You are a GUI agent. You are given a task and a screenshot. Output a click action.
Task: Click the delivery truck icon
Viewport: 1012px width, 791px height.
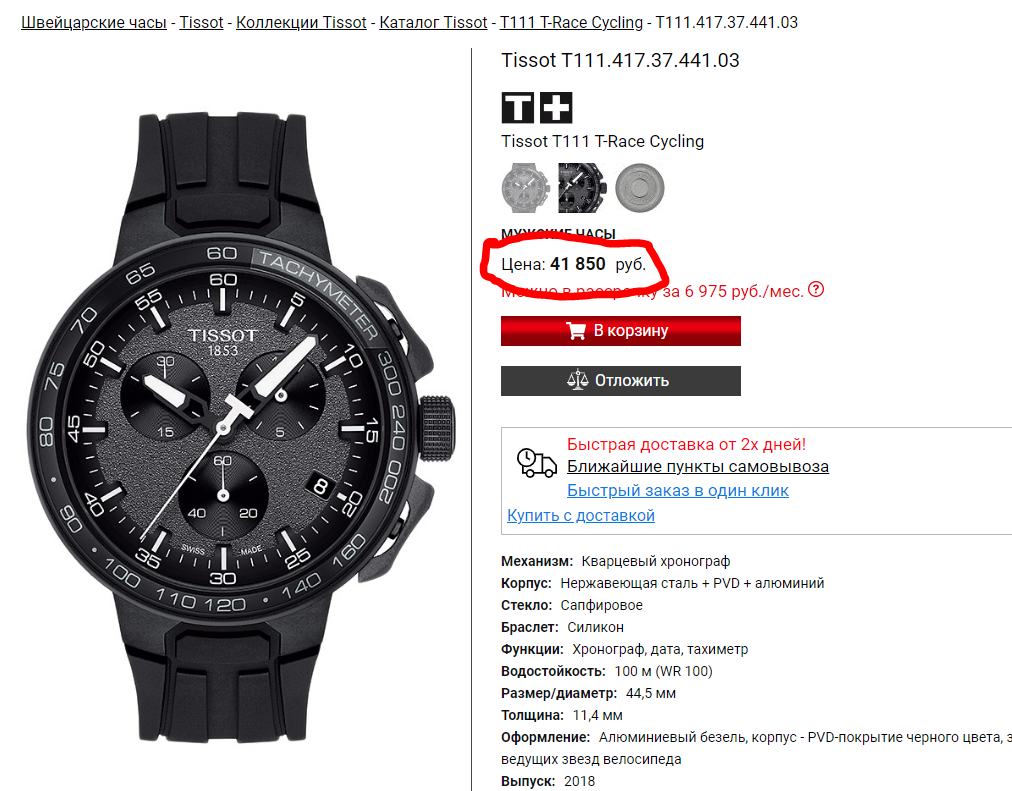point(537,461)
